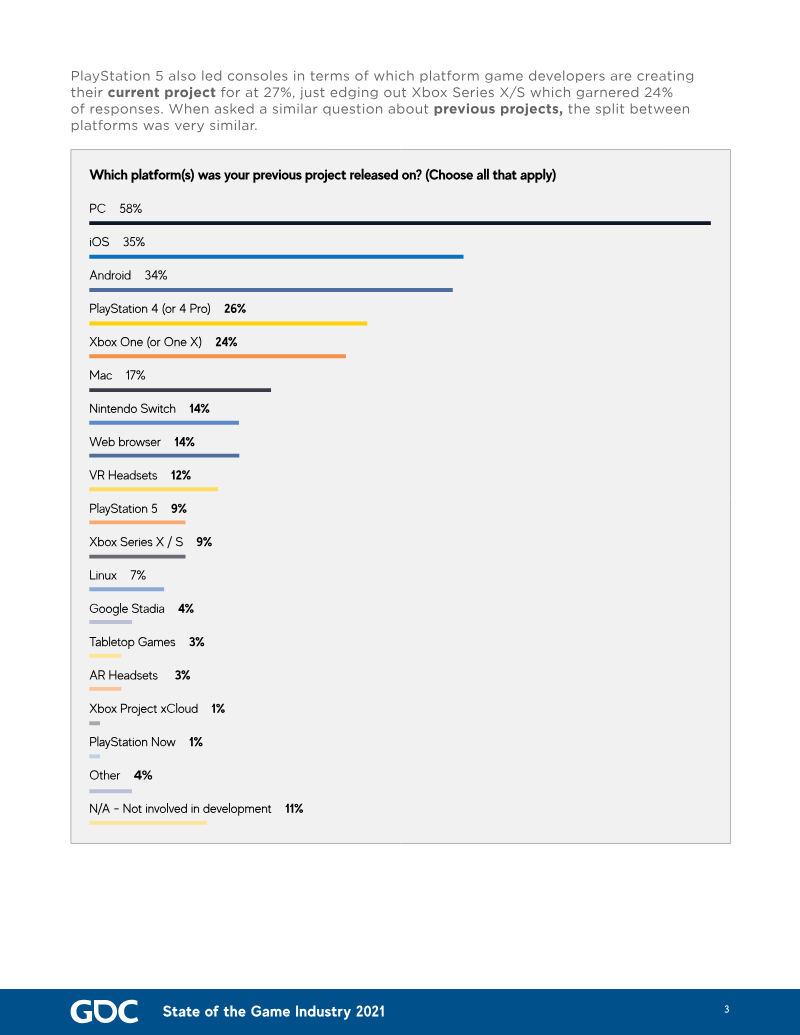The image size is (800, 1035).
Task: Click the page number 3 in the footer
Action: pos(726,1010)
